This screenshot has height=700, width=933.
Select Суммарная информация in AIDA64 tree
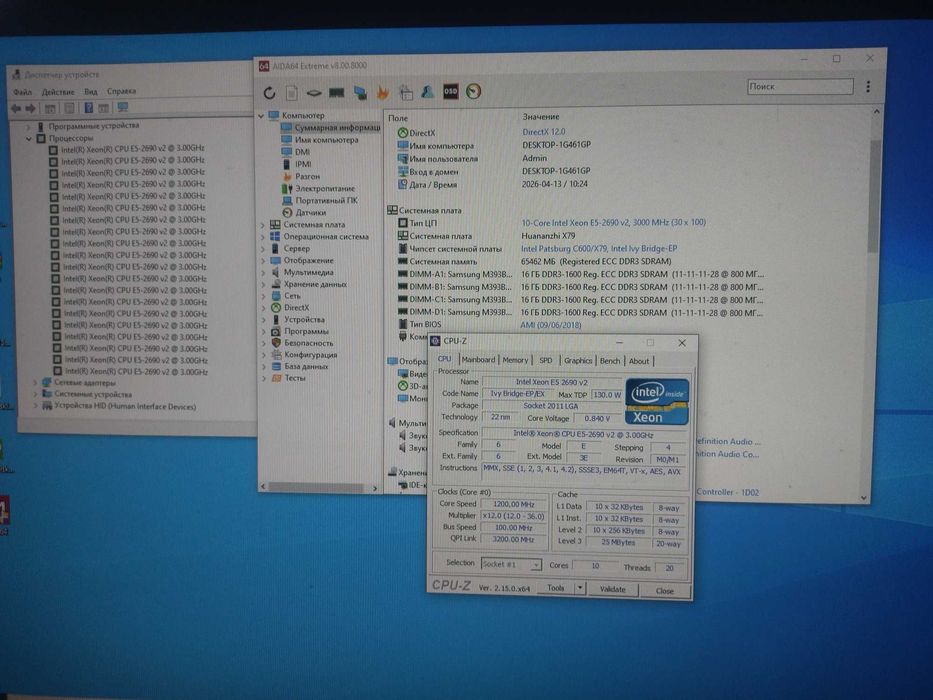click(336, 127)
